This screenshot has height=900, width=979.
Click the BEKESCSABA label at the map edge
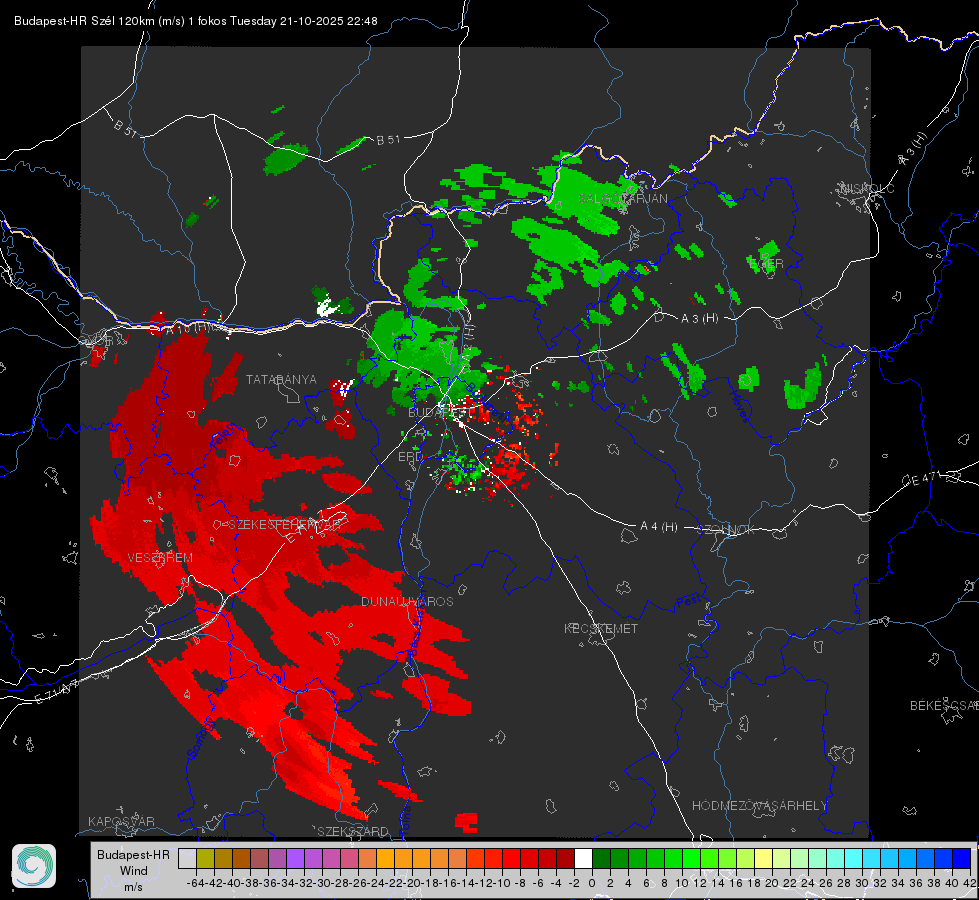pyautogui.click(x=944, y=706)
